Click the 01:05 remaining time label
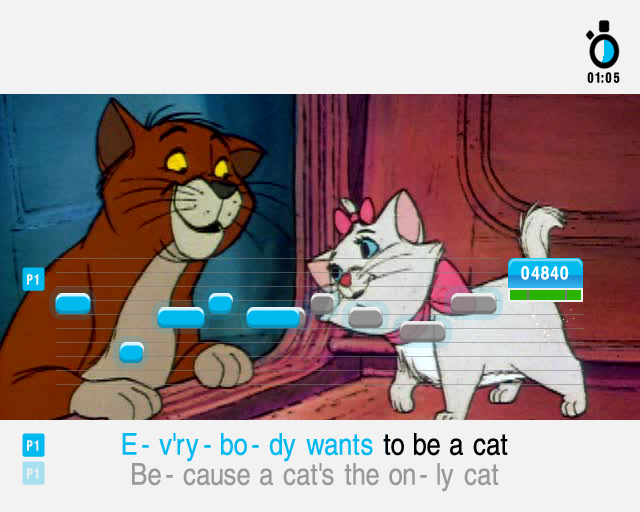640x512 pixels. [603, 78]
